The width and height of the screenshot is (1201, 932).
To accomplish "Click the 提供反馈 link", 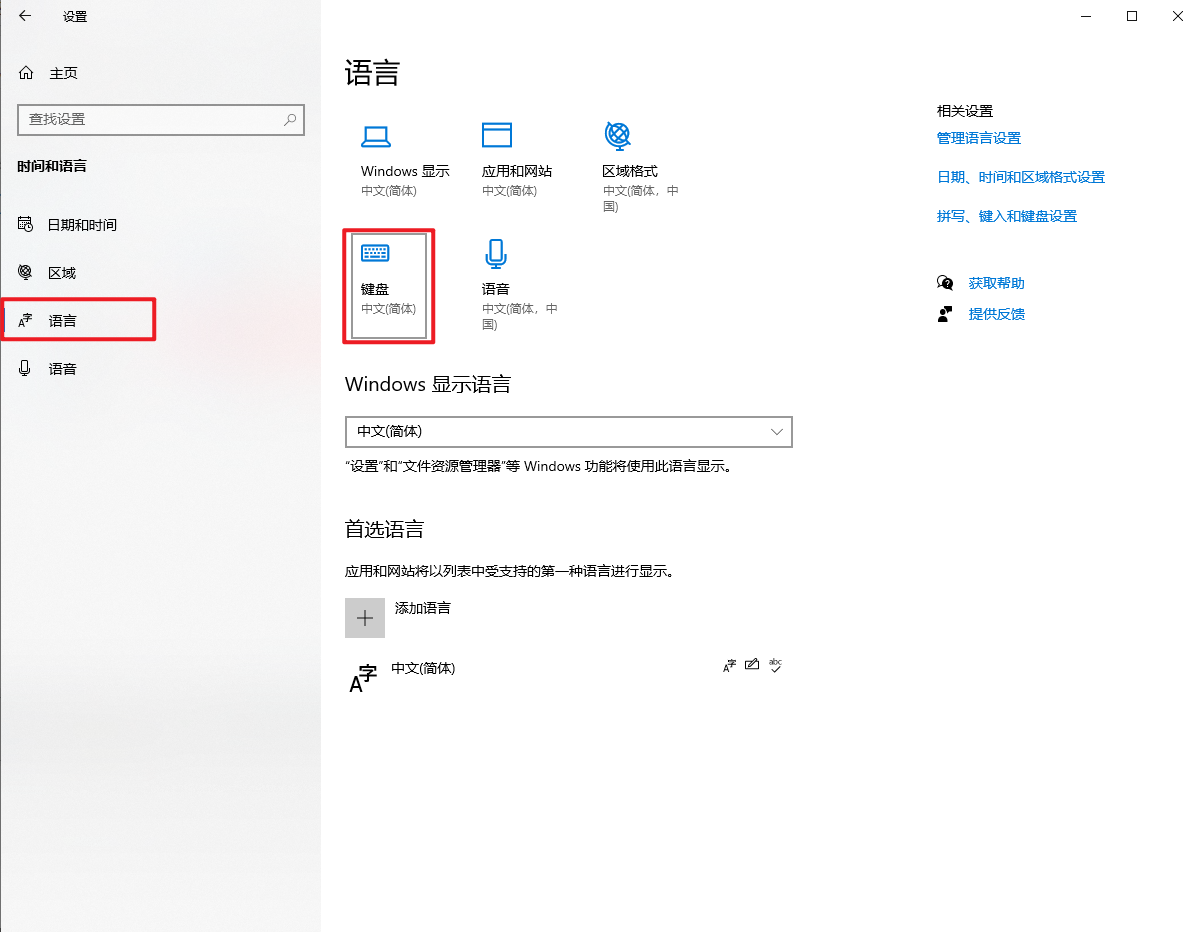I will tap(997, 314).
